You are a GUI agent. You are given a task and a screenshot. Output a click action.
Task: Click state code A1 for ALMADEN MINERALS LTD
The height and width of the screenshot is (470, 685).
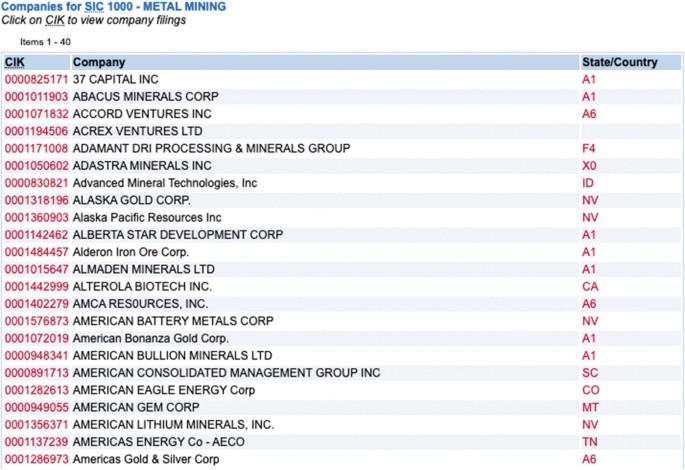(588, 270)
